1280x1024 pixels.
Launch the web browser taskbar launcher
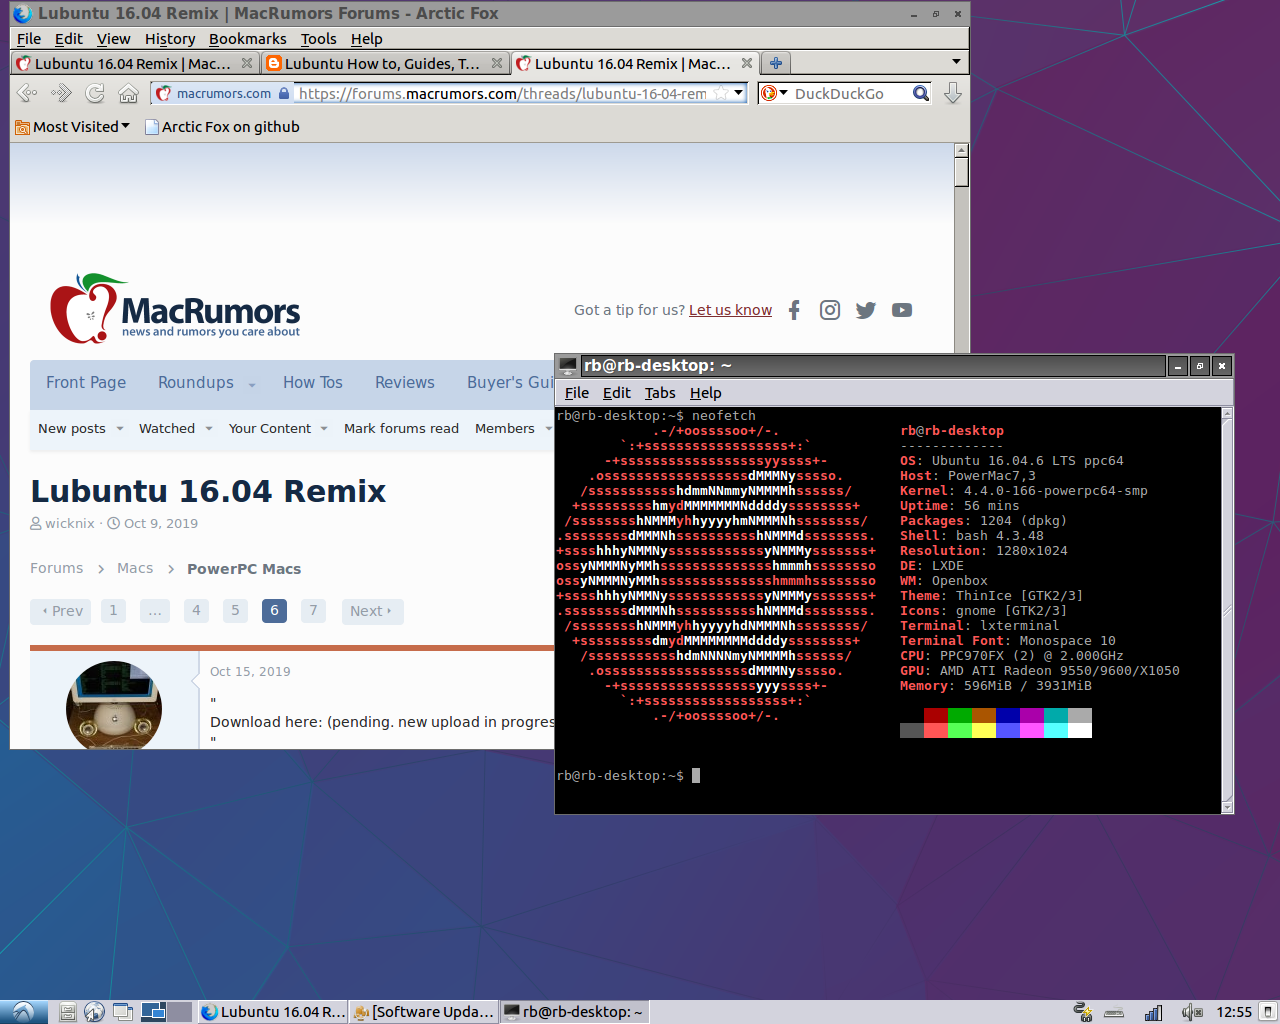pyautogui.click(x=95, y=1012)
